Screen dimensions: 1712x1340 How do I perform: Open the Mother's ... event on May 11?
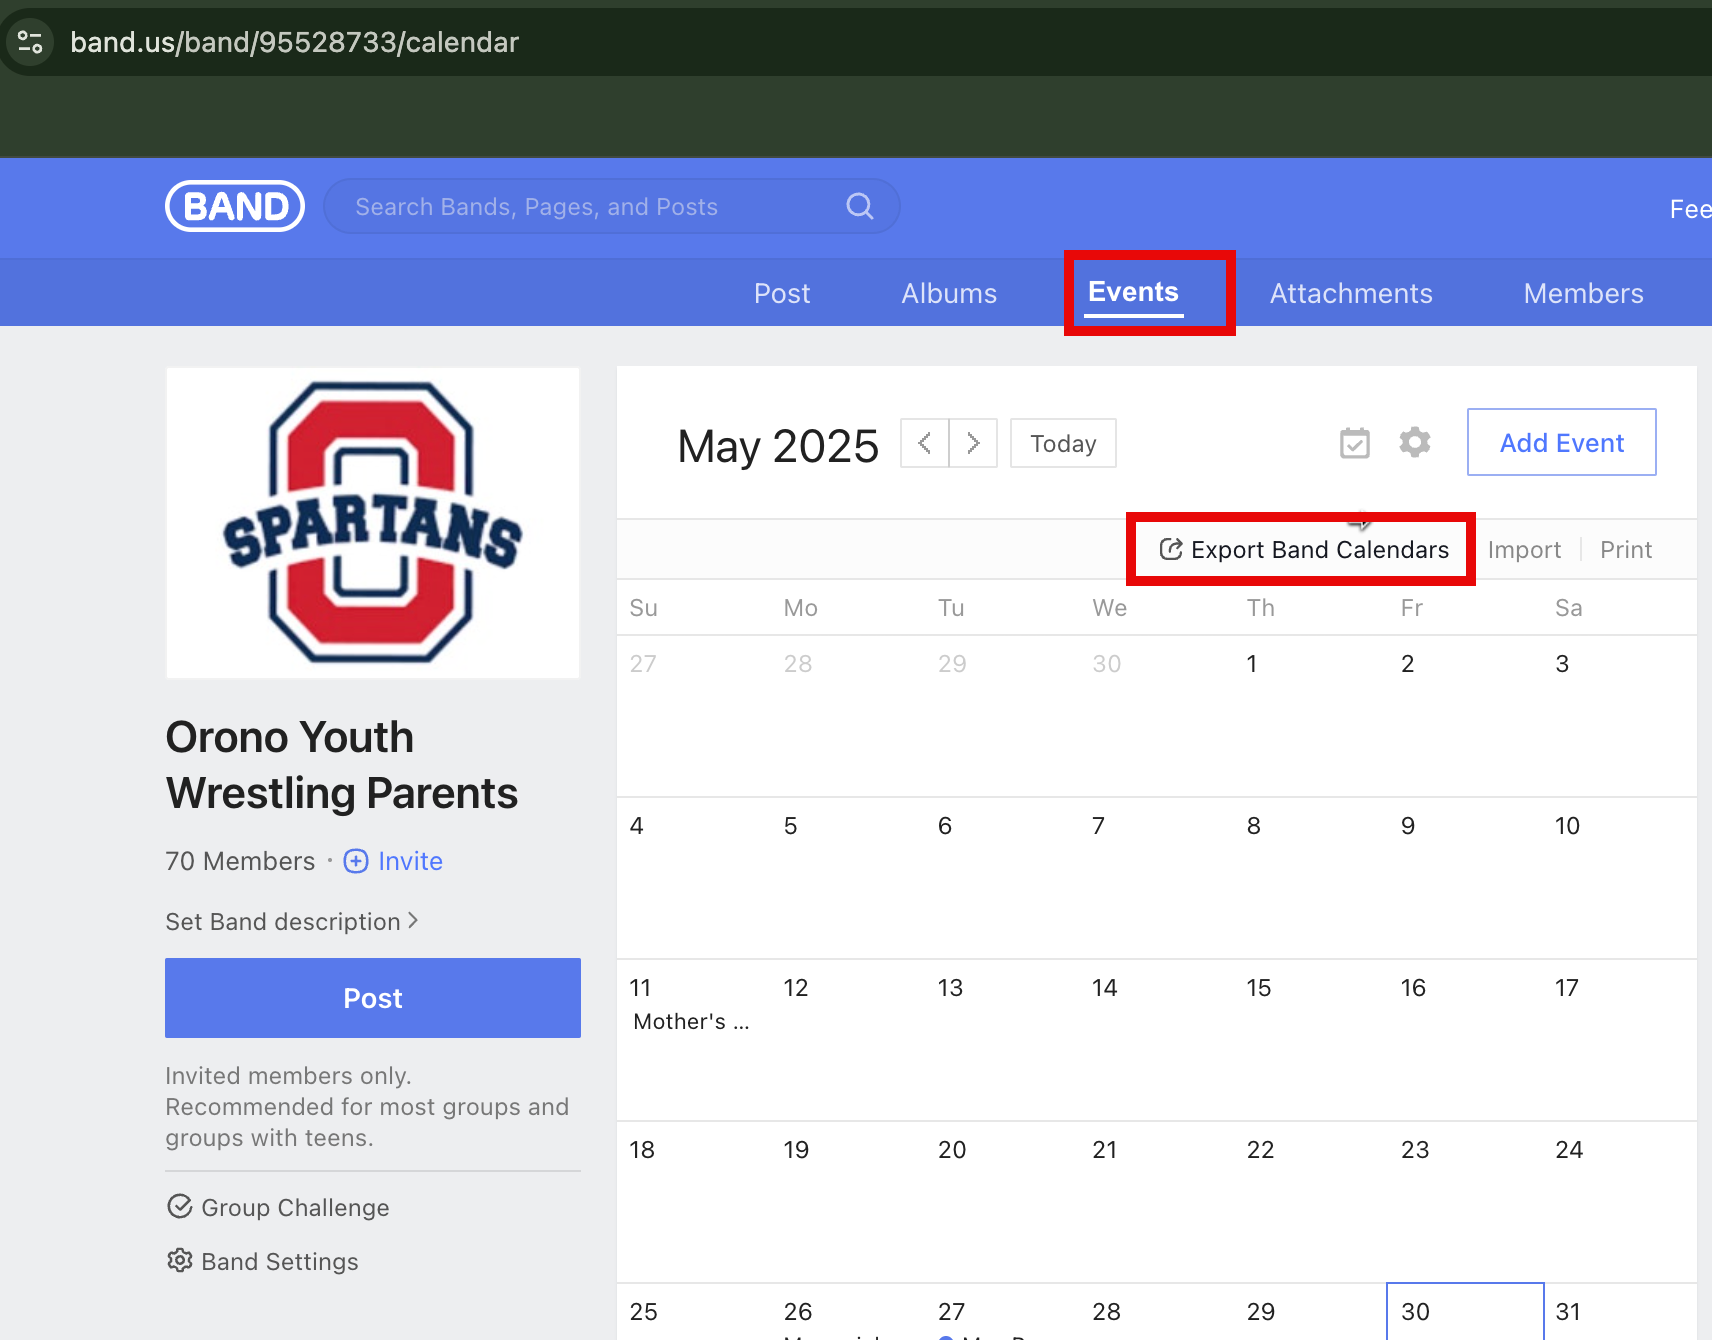691,1021
